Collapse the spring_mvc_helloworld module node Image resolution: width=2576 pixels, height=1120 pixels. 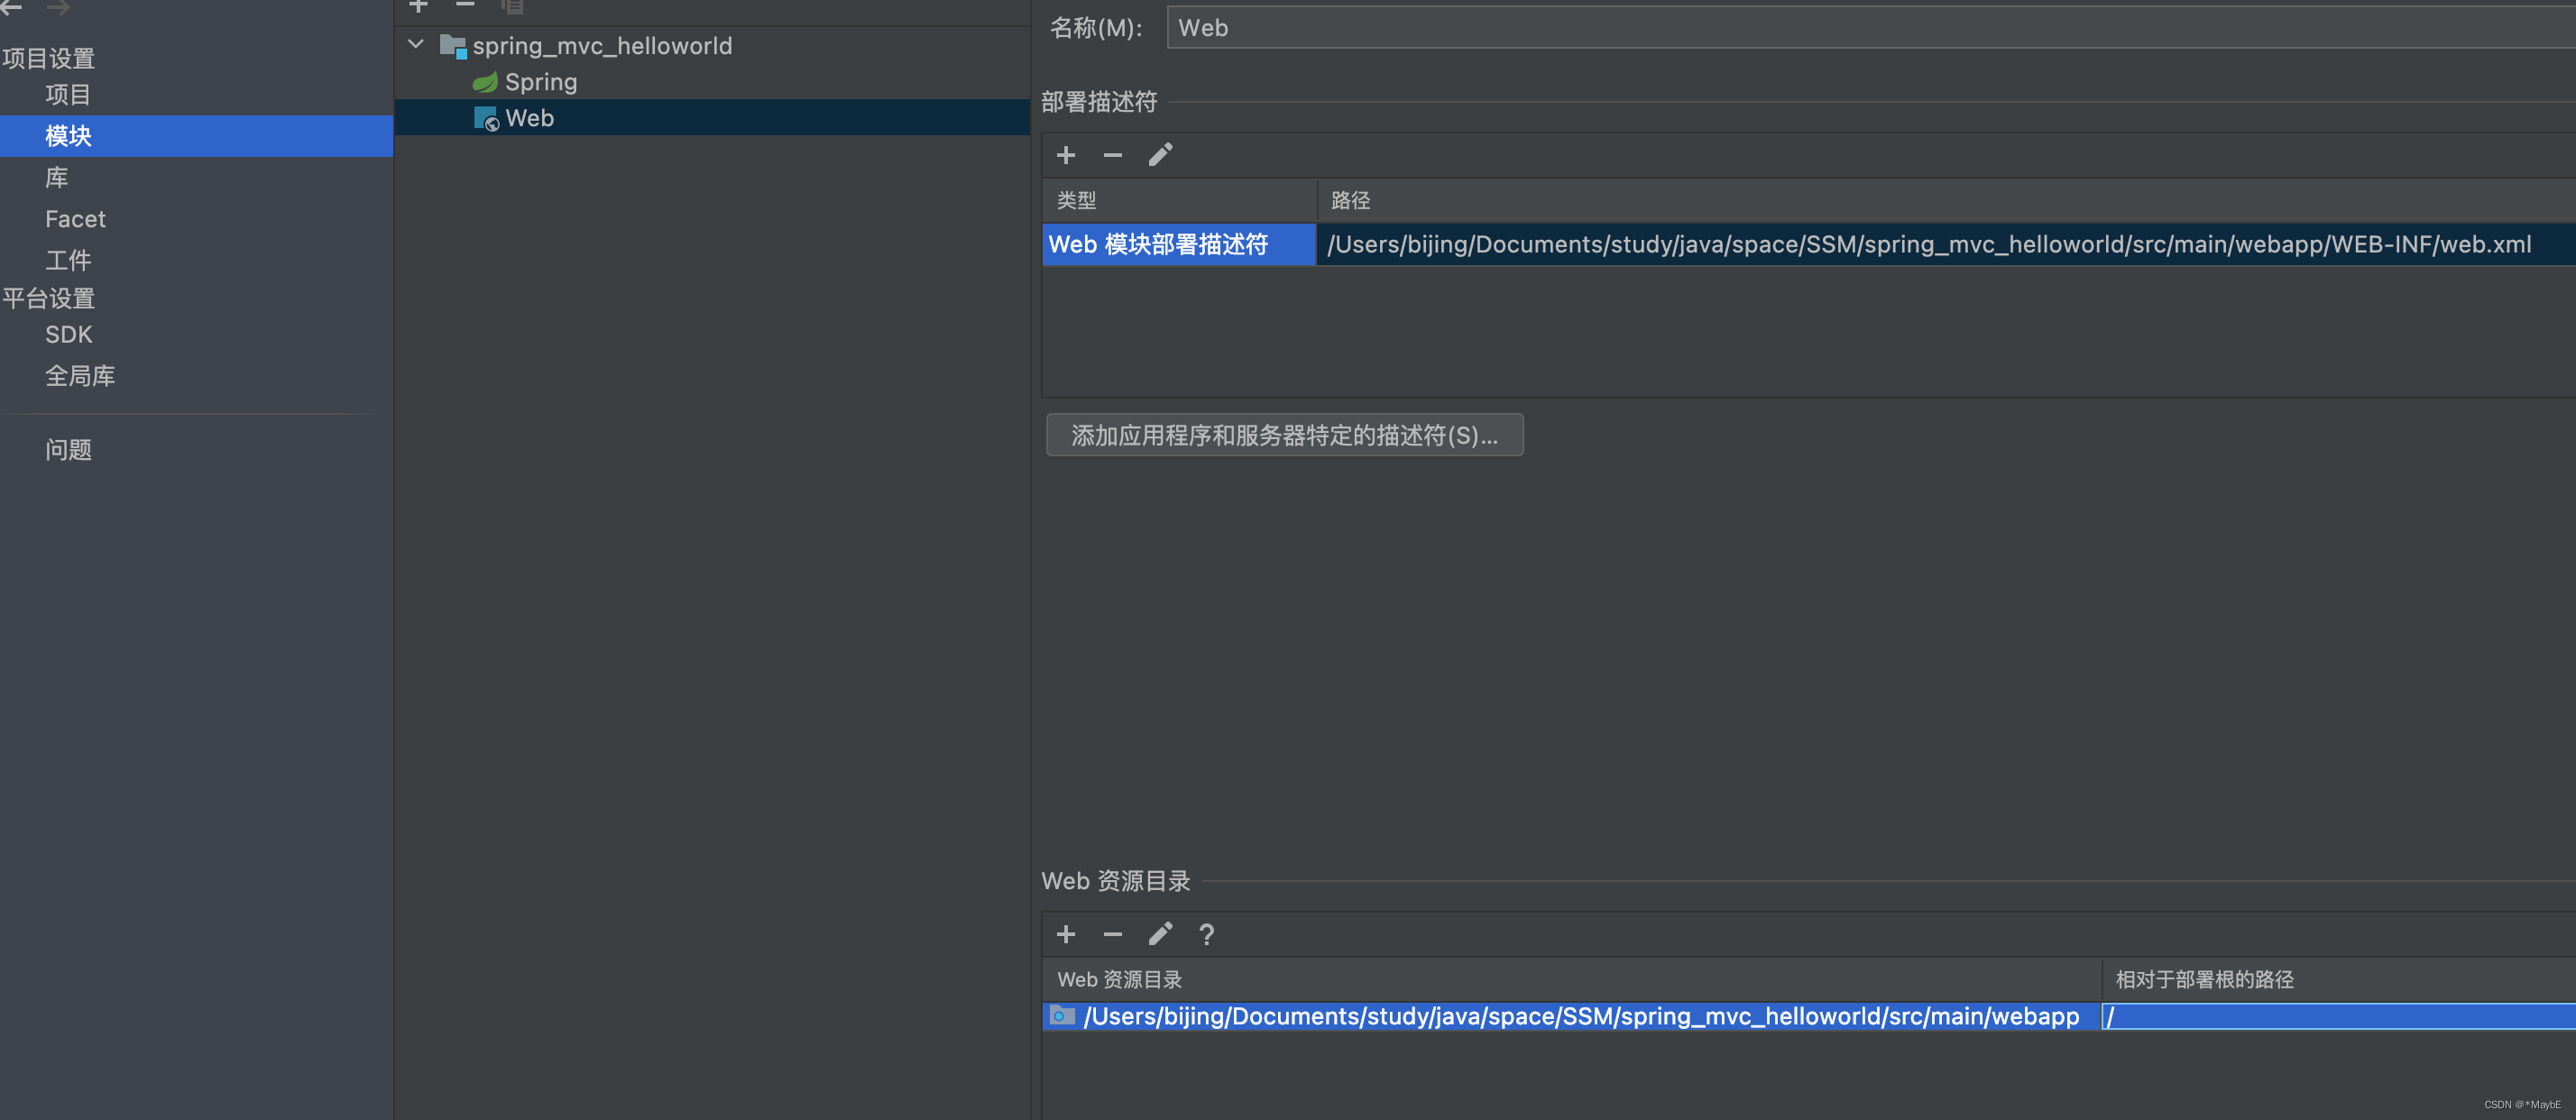[x=417, y=45]
